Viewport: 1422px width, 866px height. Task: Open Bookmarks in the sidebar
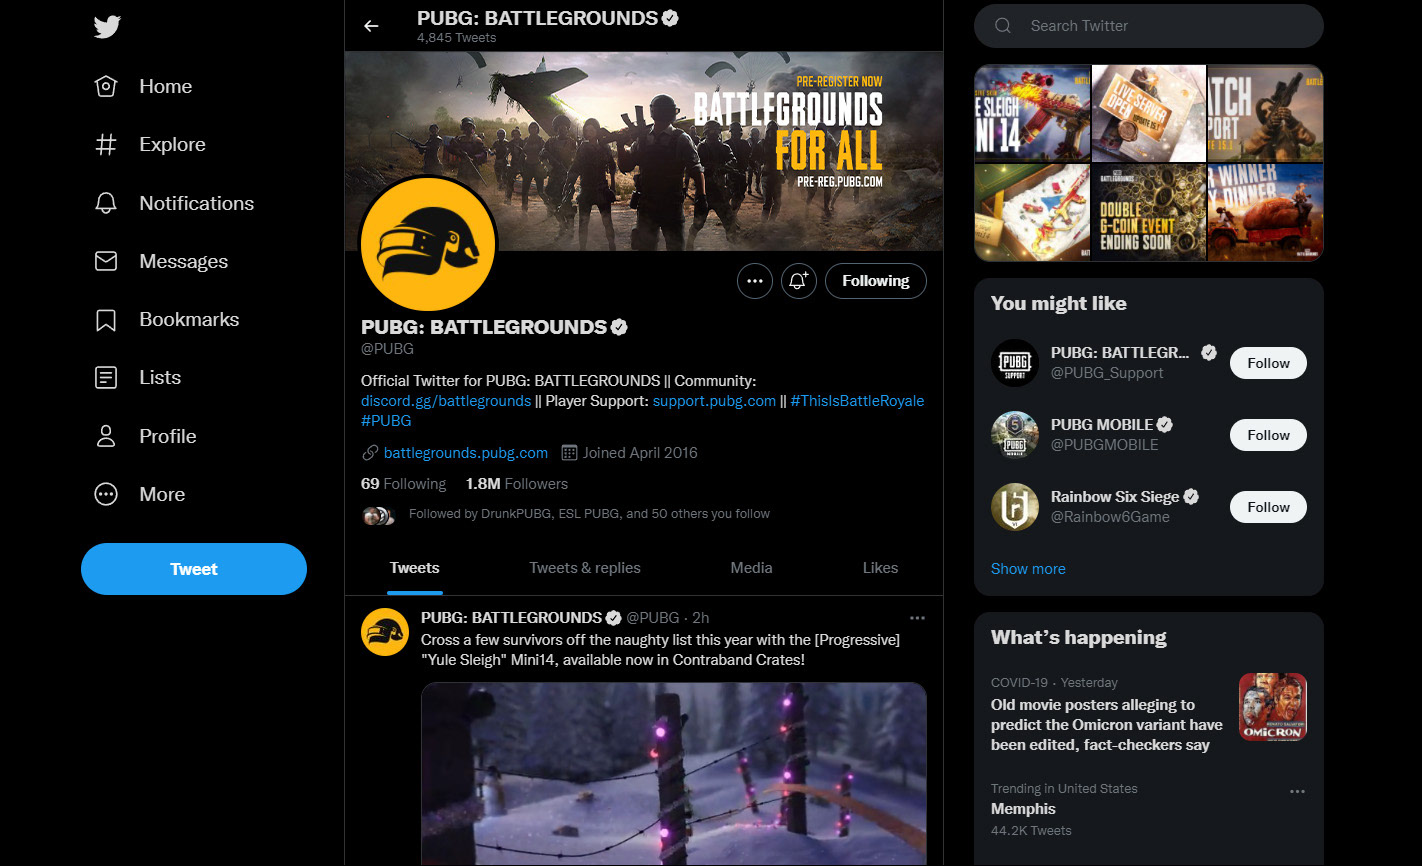167,319
